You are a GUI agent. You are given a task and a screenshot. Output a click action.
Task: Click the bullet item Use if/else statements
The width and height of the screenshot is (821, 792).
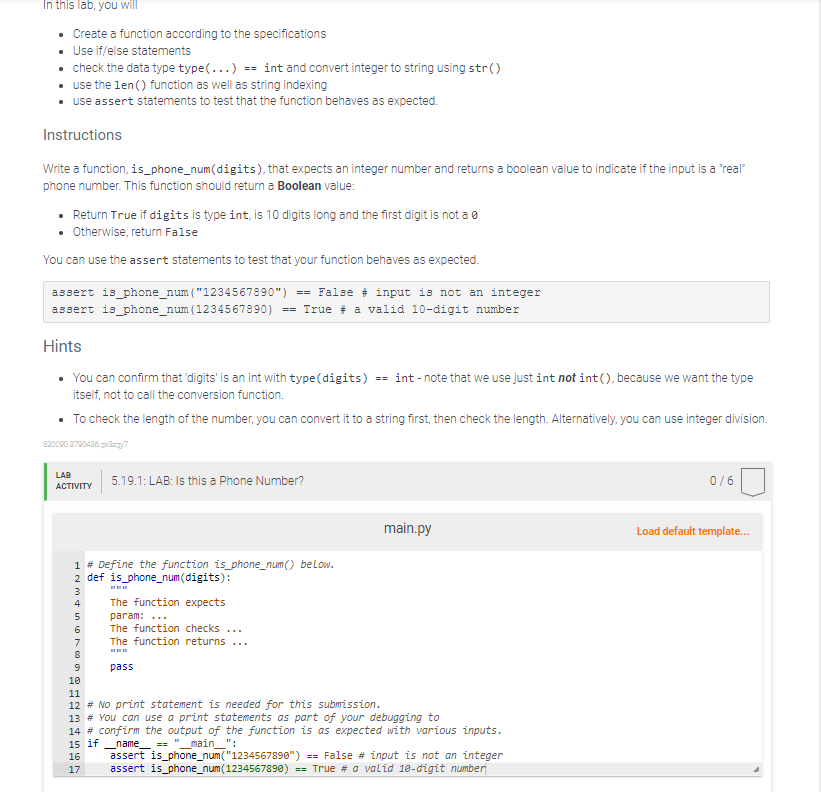point(129,50)
